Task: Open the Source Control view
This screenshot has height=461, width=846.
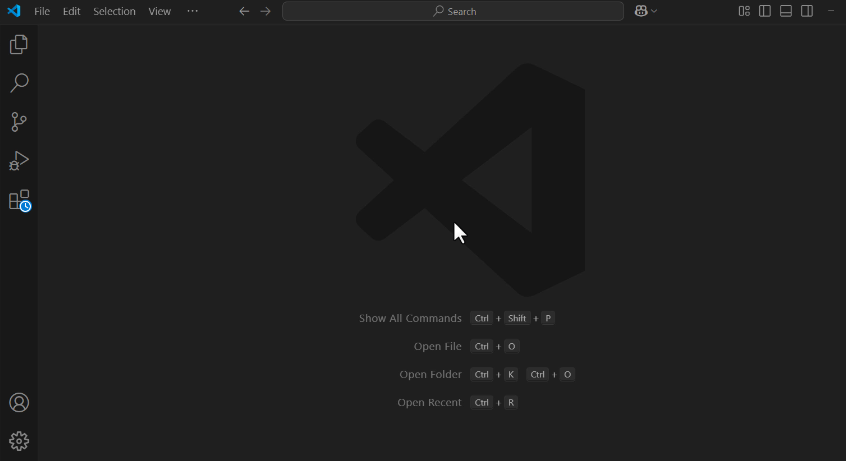Action: pyautogui.click(x=19, y=122)
